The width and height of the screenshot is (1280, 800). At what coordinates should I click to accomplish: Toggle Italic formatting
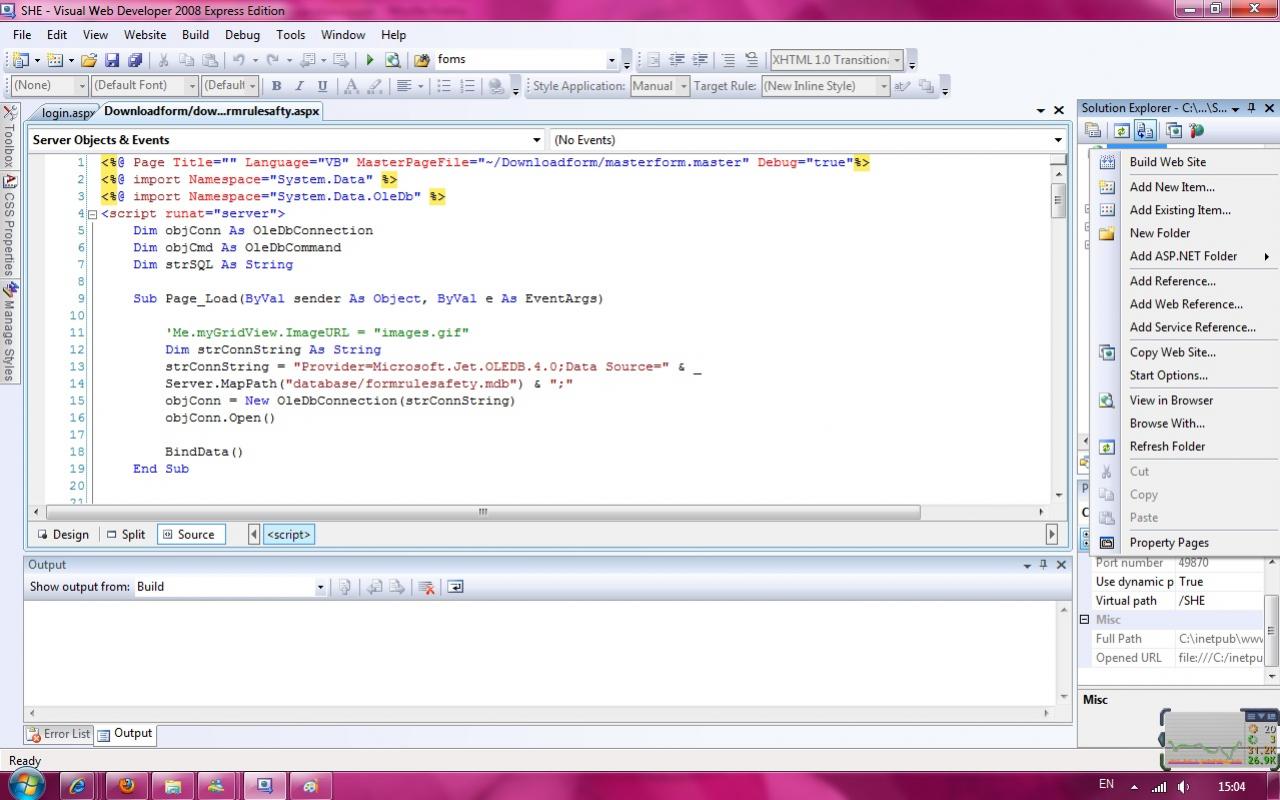tap(299, 86)
